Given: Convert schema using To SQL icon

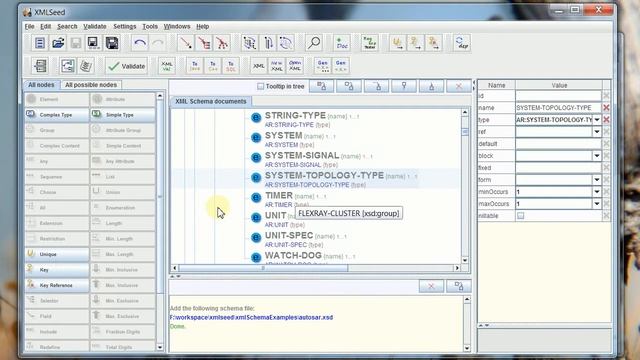Looking at the screenshot, I should [231, 66].
